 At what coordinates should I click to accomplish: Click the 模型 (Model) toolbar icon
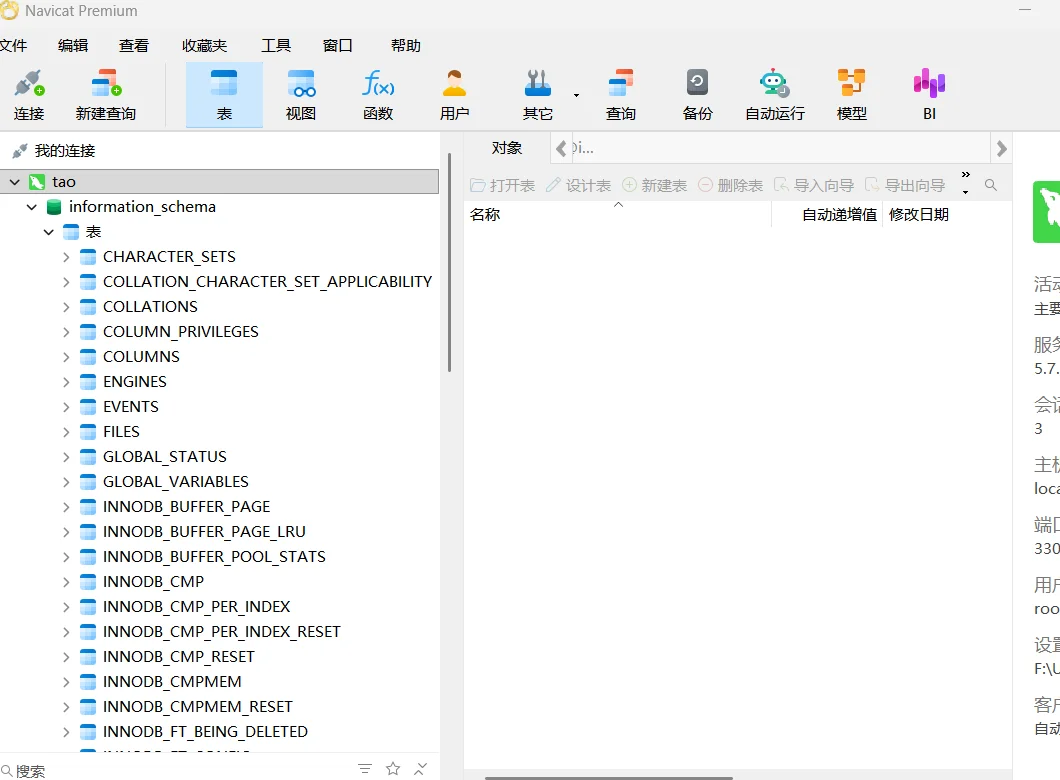pos(851,94)
